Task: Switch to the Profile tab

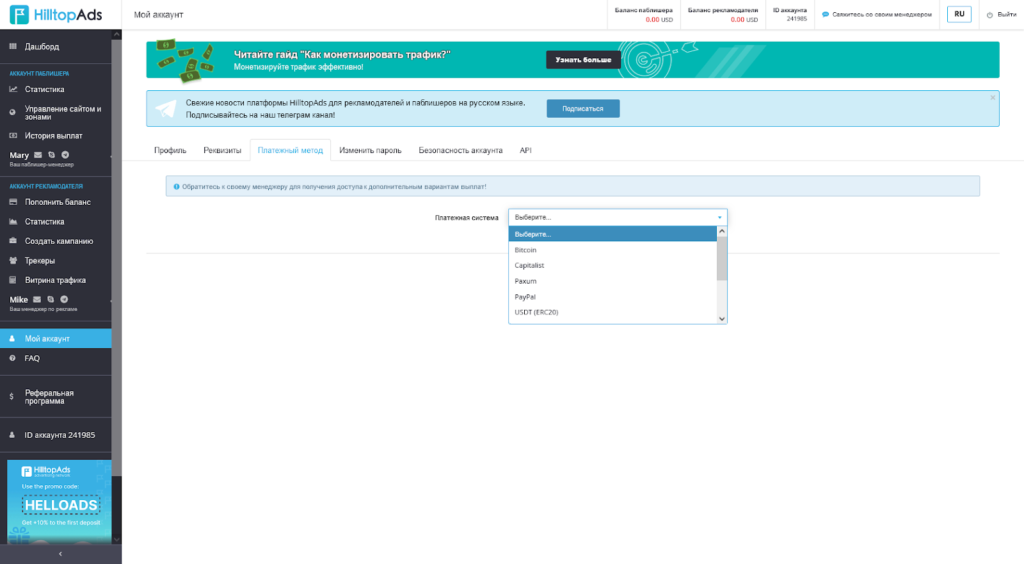Action: pyautogui.click(x=170, y=150)
